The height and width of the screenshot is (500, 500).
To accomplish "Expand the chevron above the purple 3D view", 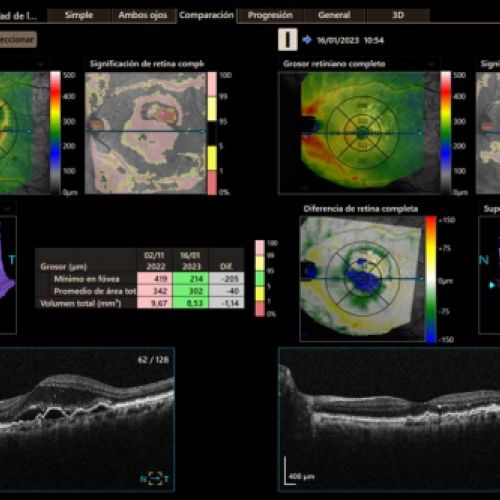I will pyautogui.click(x=7, y=209).
